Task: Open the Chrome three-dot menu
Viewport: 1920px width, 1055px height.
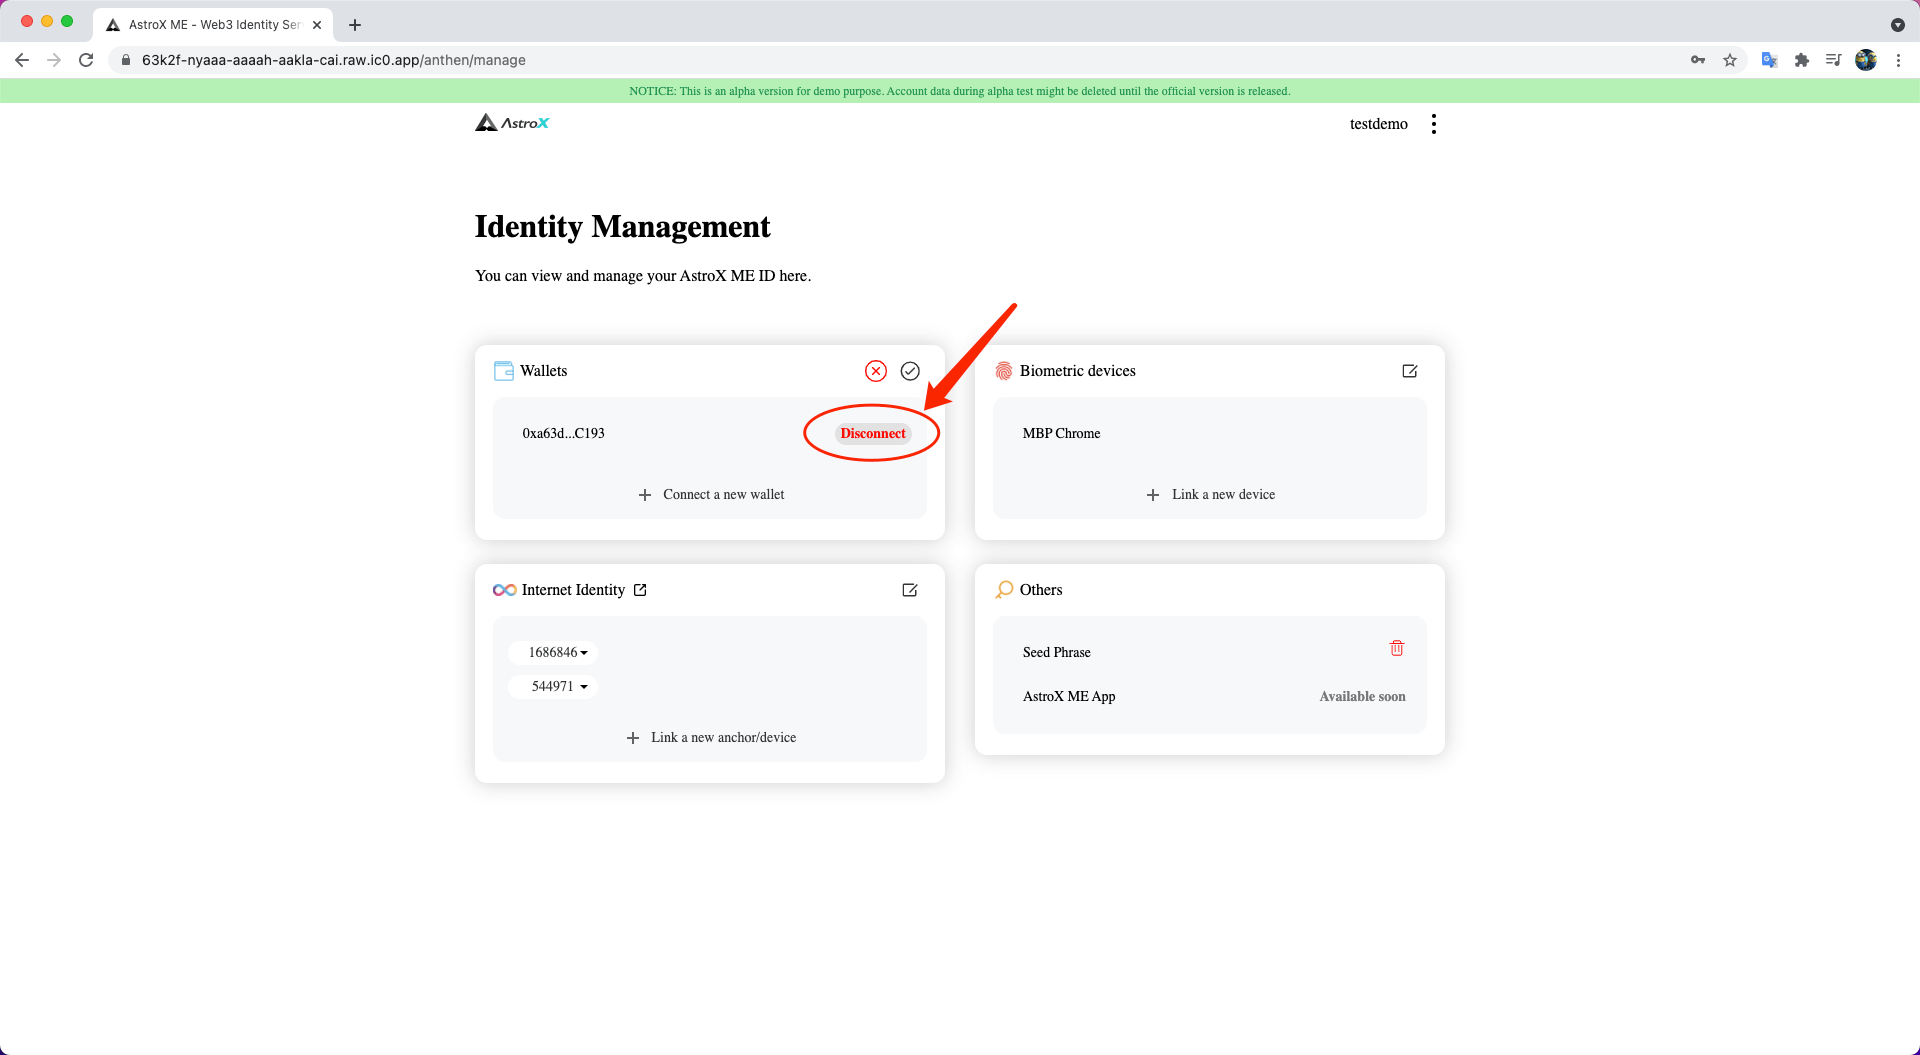Action: (1898, 60)
